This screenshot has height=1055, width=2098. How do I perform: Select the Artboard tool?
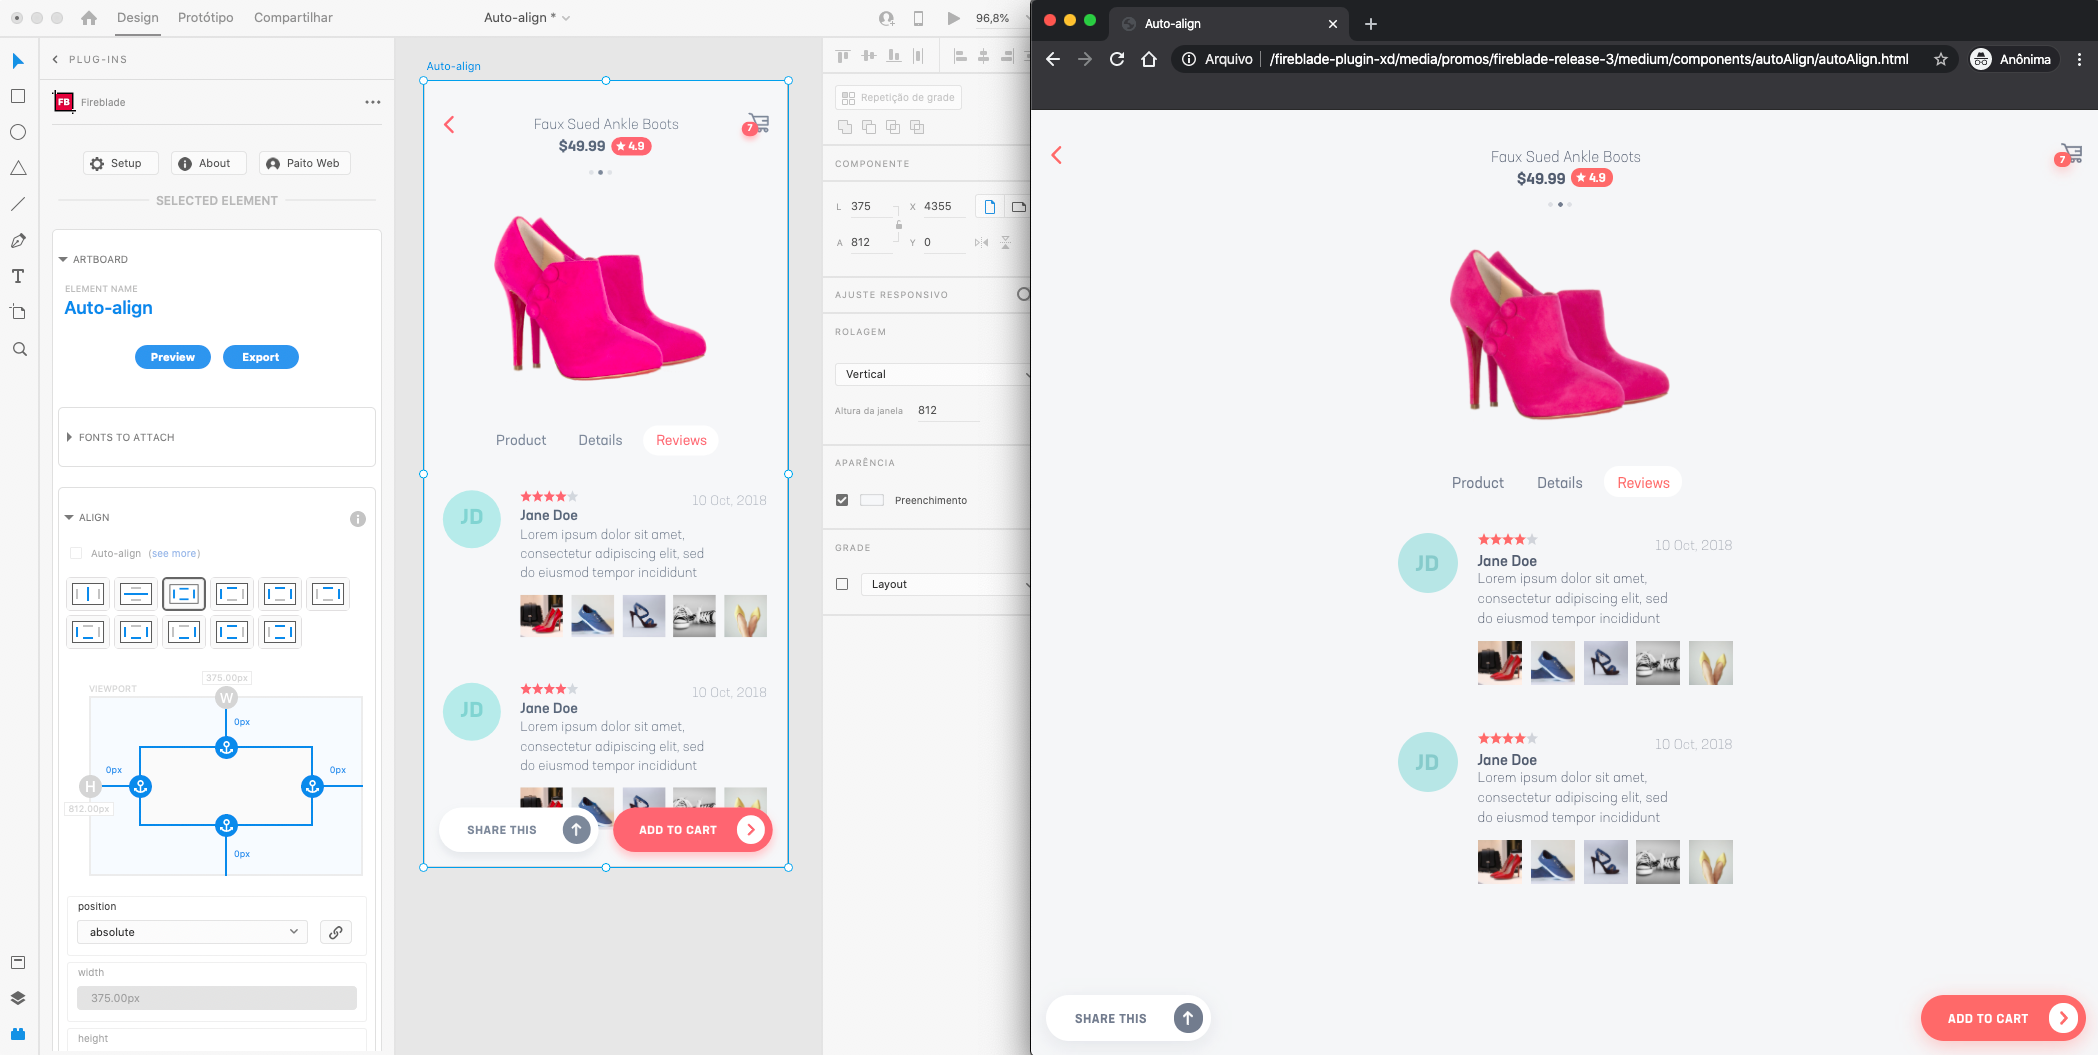pos(18,312)
